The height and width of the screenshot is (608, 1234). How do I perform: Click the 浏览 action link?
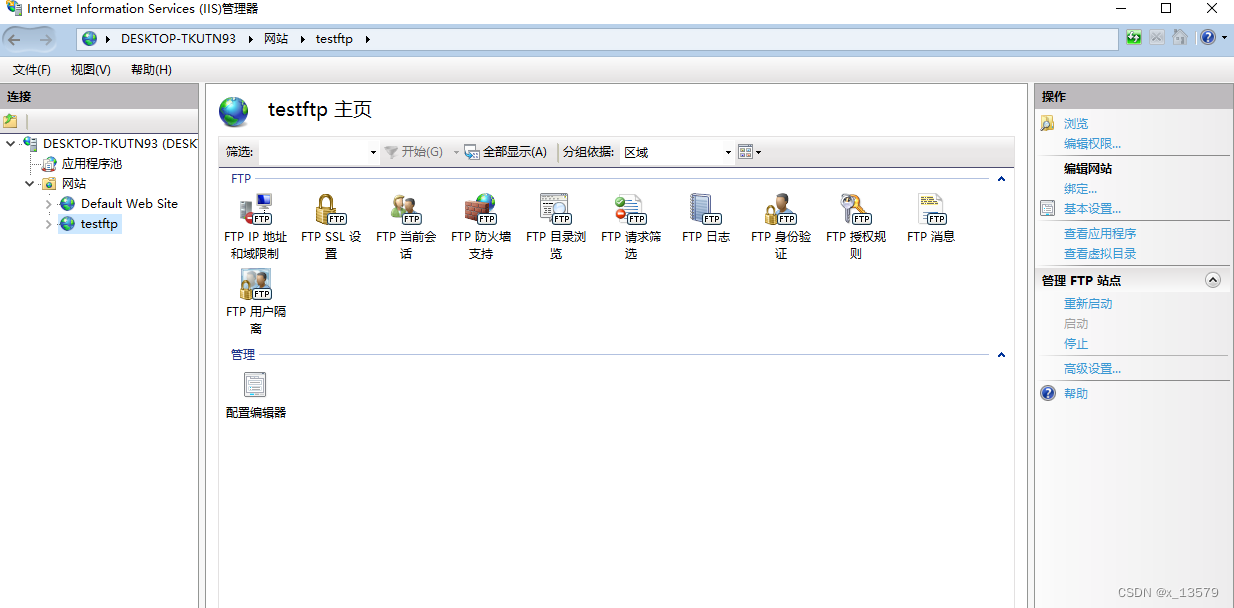tap(1076, 124)
